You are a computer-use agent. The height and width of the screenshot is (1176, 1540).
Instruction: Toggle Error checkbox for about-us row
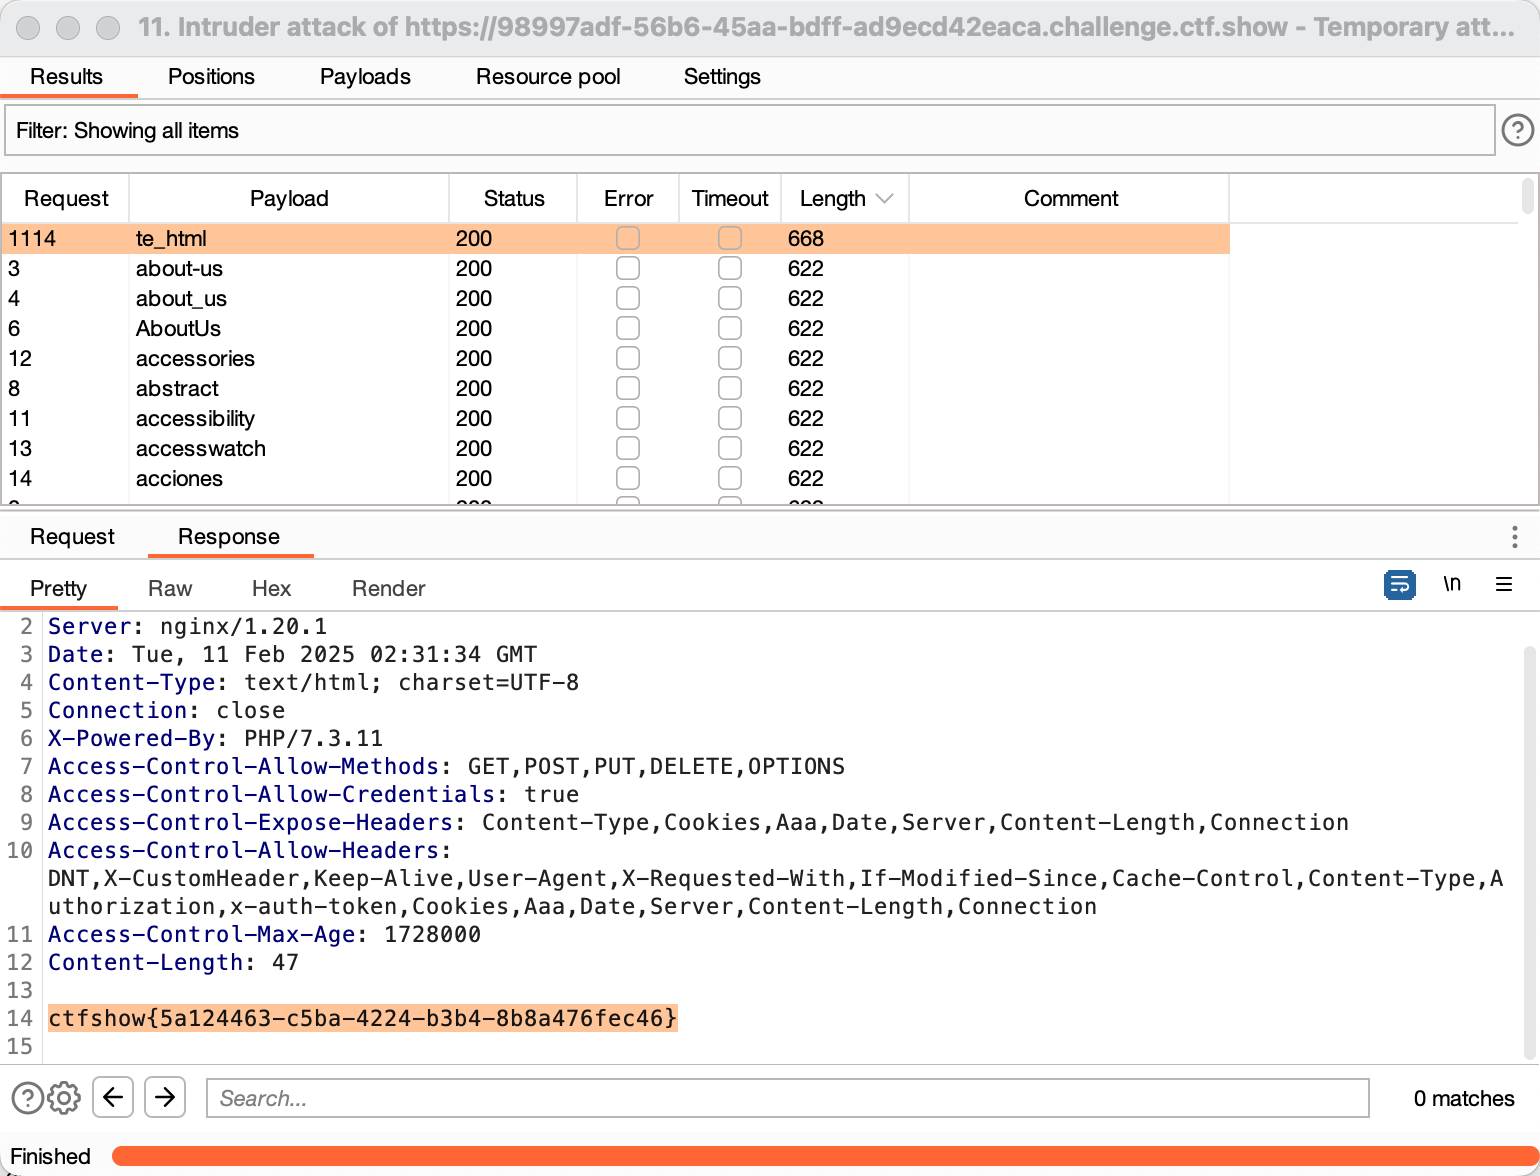[628, 268]
